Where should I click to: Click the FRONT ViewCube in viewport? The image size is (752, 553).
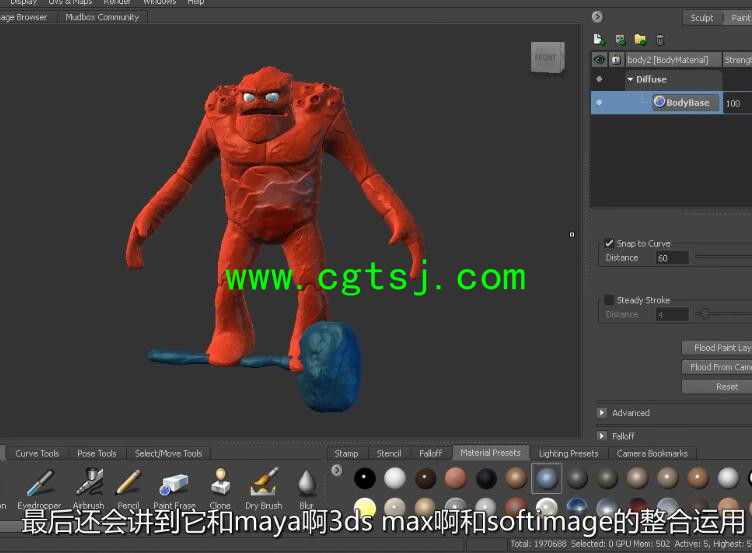coord(547,58)
